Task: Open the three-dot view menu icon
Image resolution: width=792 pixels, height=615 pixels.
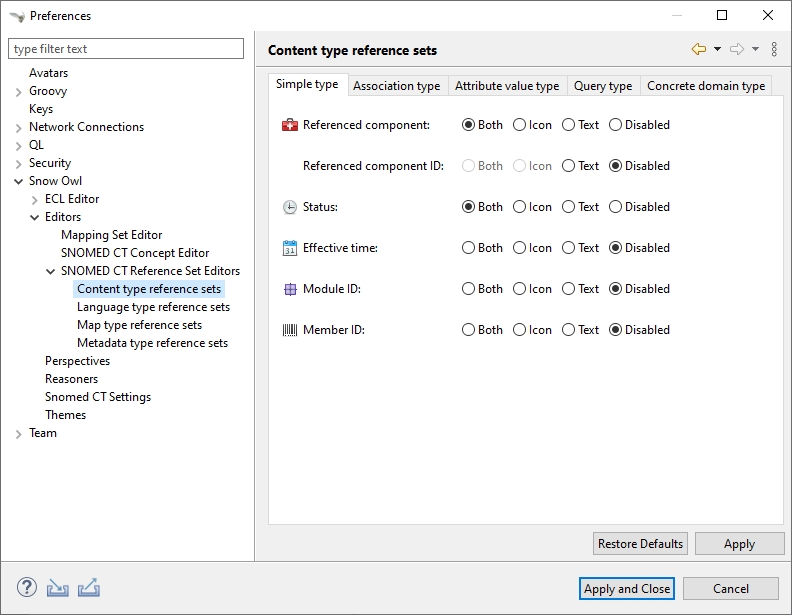Action: point(774,49)
